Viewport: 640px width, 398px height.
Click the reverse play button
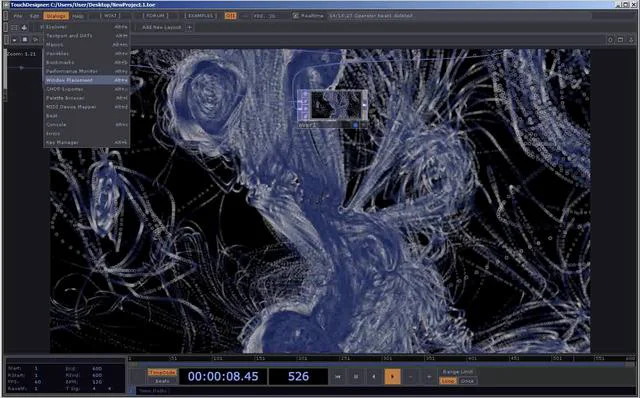[374, 376]
